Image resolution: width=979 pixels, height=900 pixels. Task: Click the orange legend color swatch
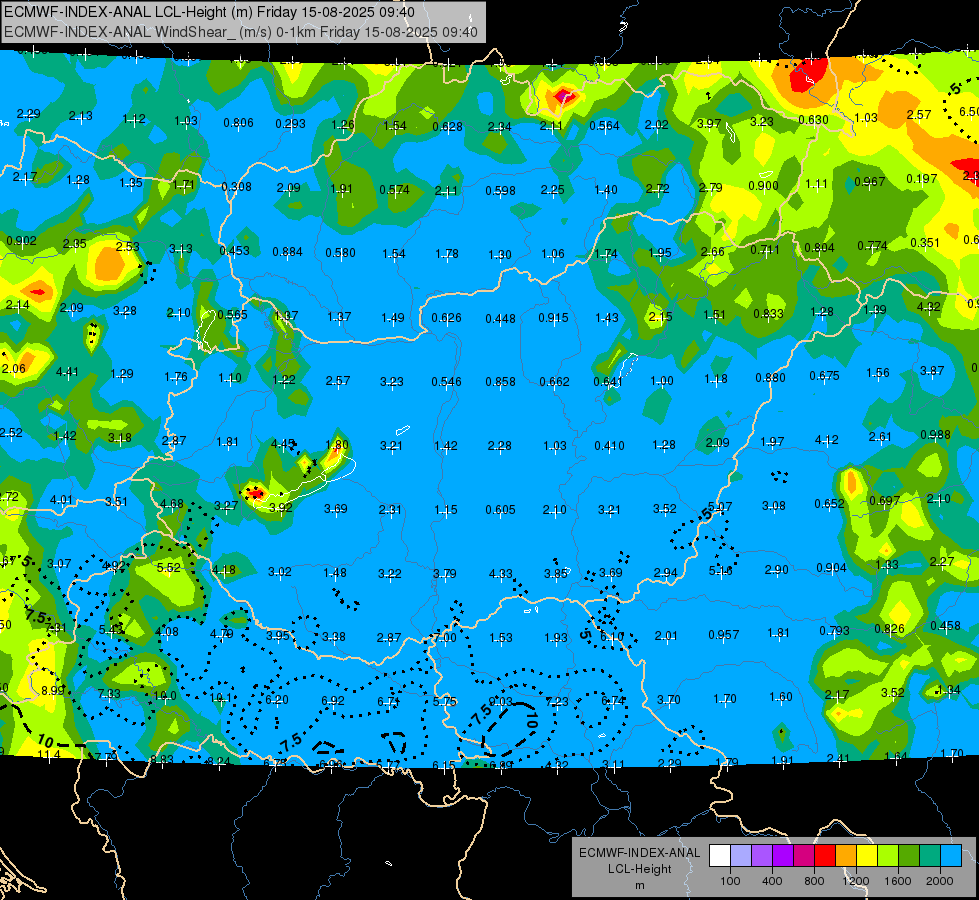point(845,856)
